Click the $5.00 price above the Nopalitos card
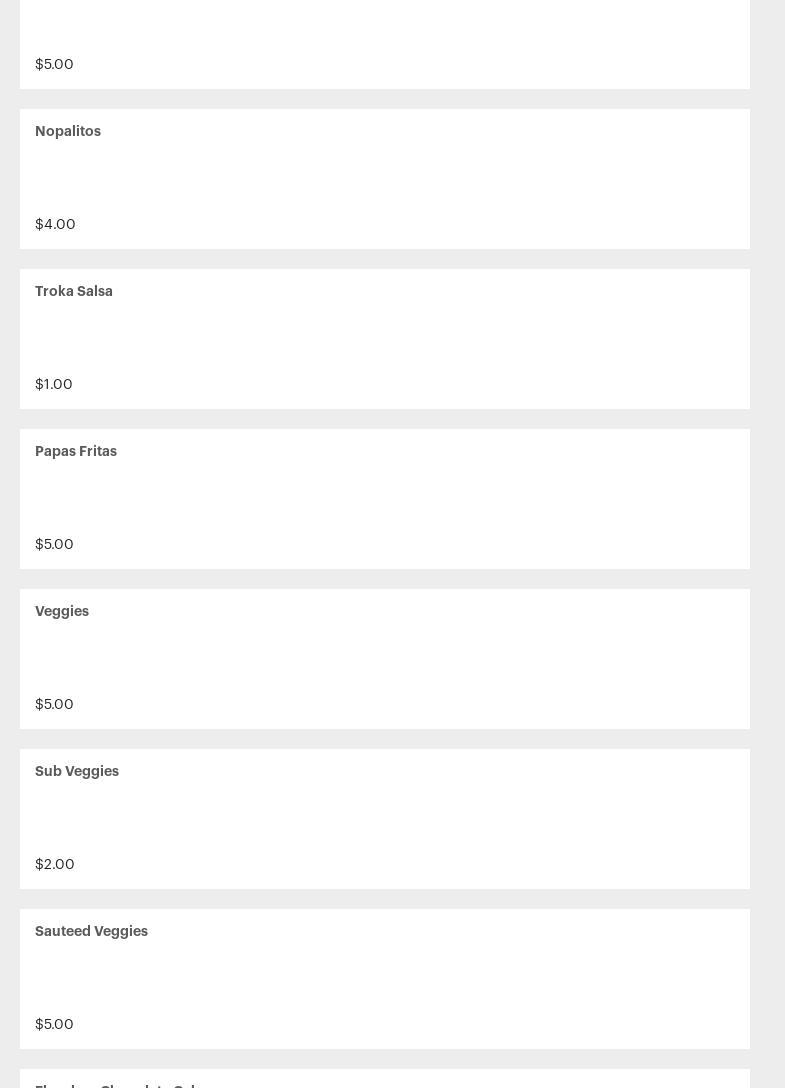The height and width of the screenshot is (1088, 785). tap(54, 64)
